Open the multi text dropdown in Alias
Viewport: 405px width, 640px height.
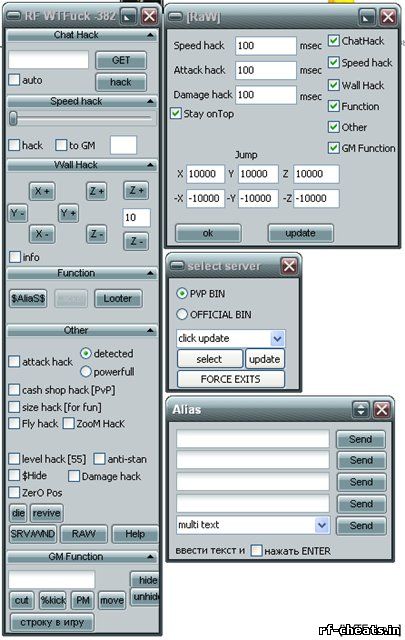322,525
